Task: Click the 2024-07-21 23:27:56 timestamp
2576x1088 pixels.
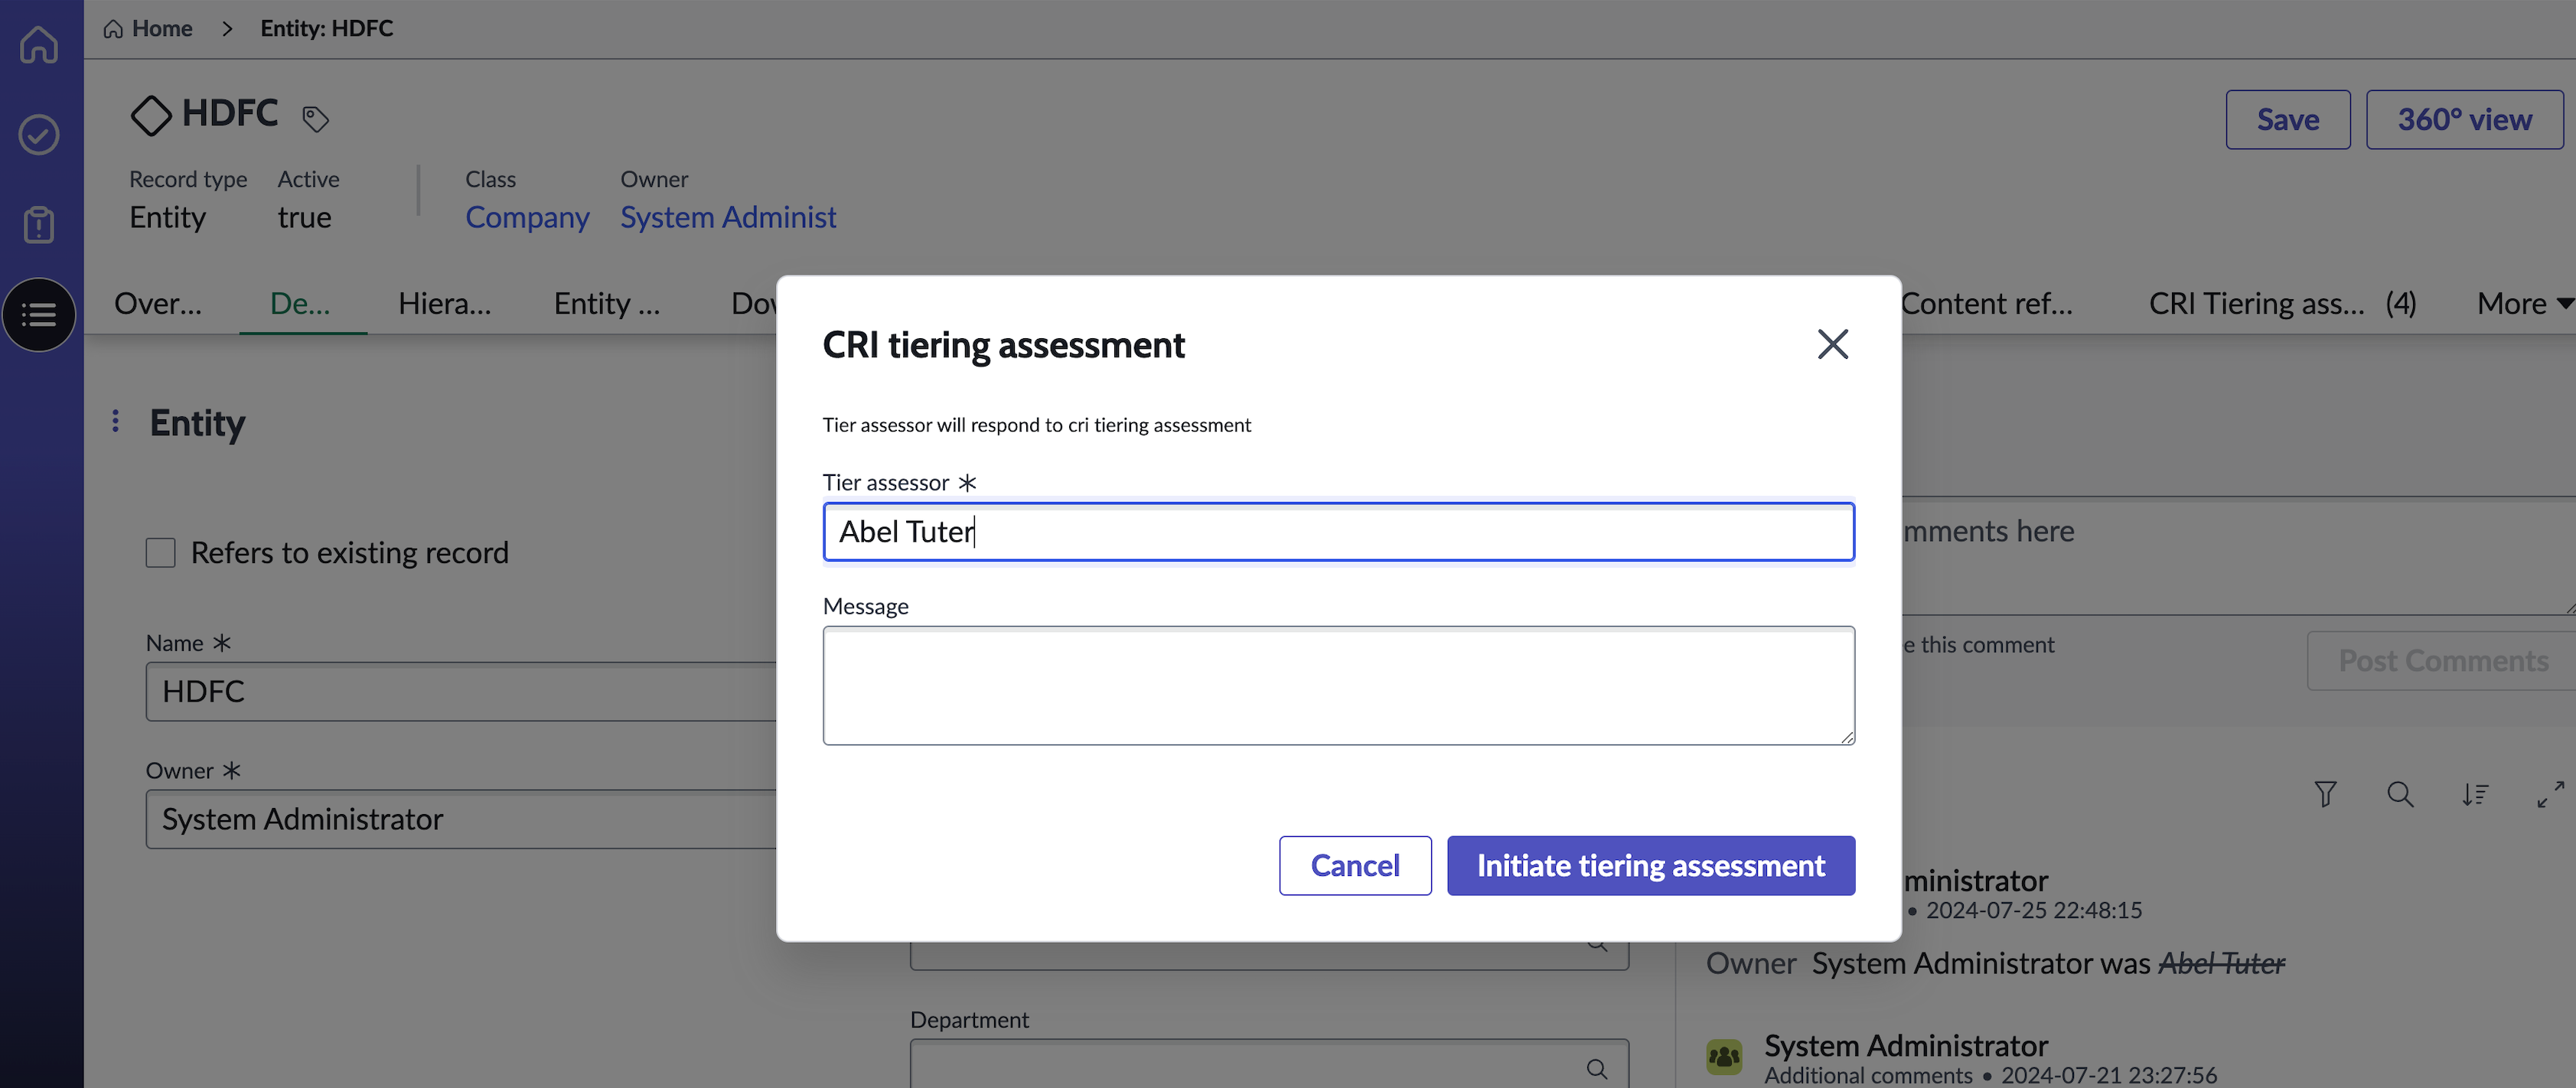Action: [x=2109, y=1075]
